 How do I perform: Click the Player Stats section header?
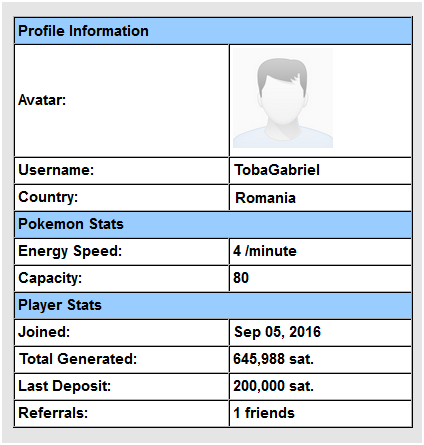[213, 305]
